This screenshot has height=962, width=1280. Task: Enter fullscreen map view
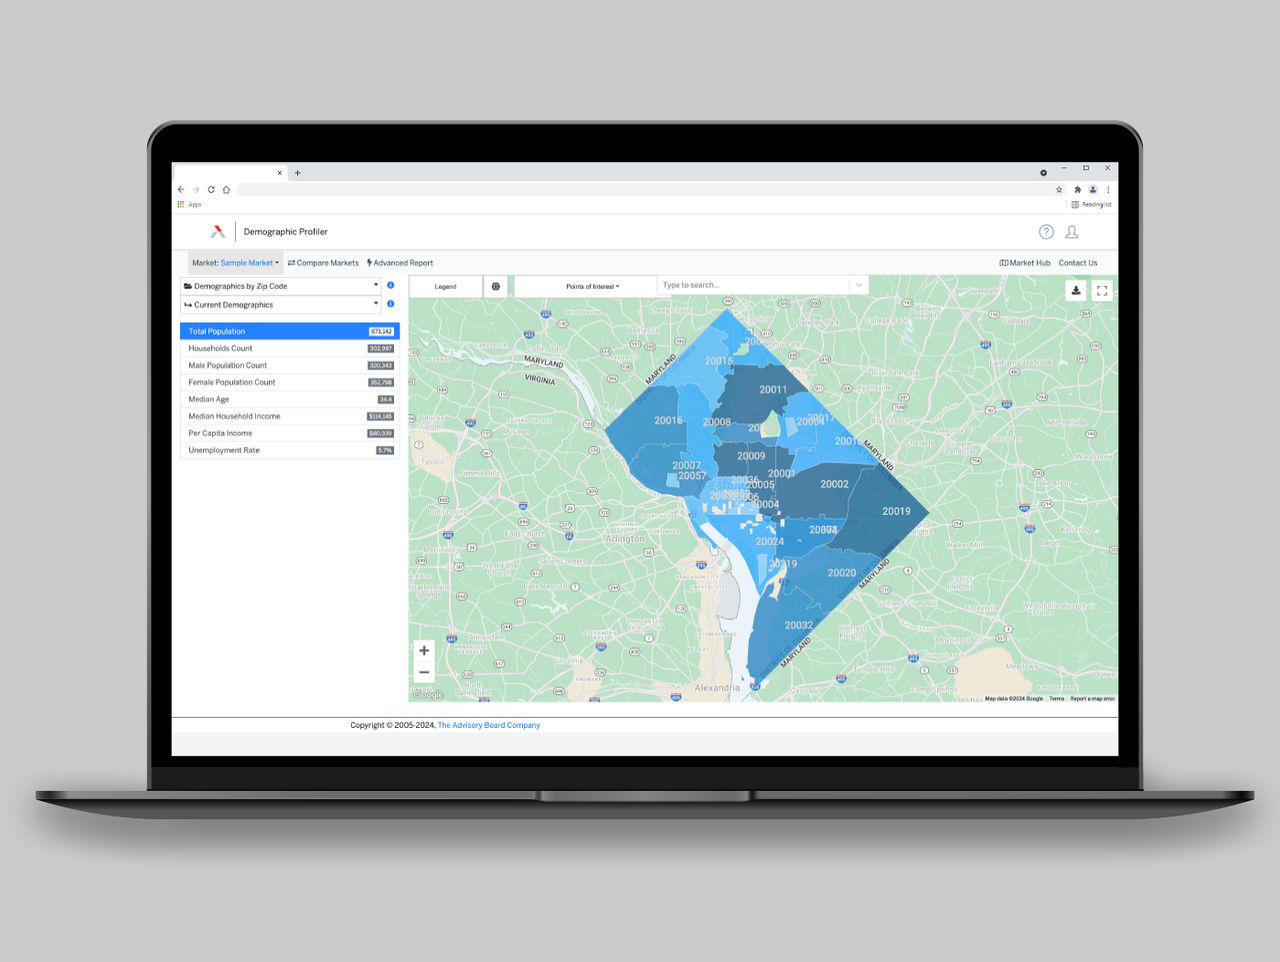click(1102, 291)
